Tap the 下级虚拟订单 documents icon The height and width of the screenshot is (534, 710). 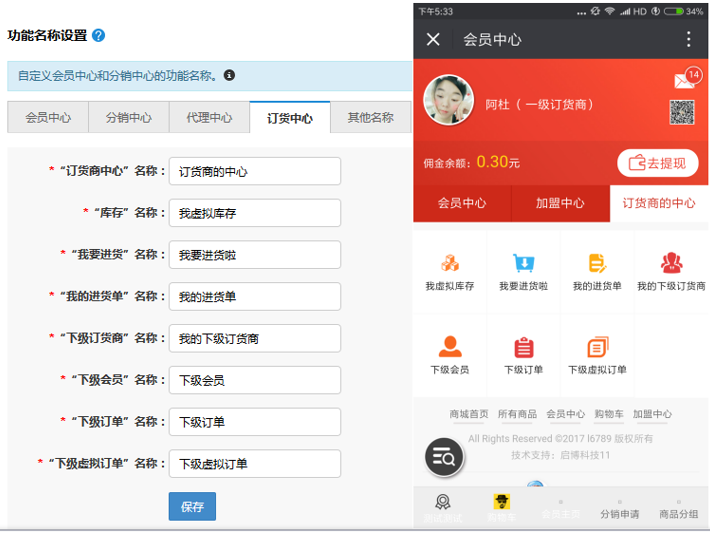point(597,347)
